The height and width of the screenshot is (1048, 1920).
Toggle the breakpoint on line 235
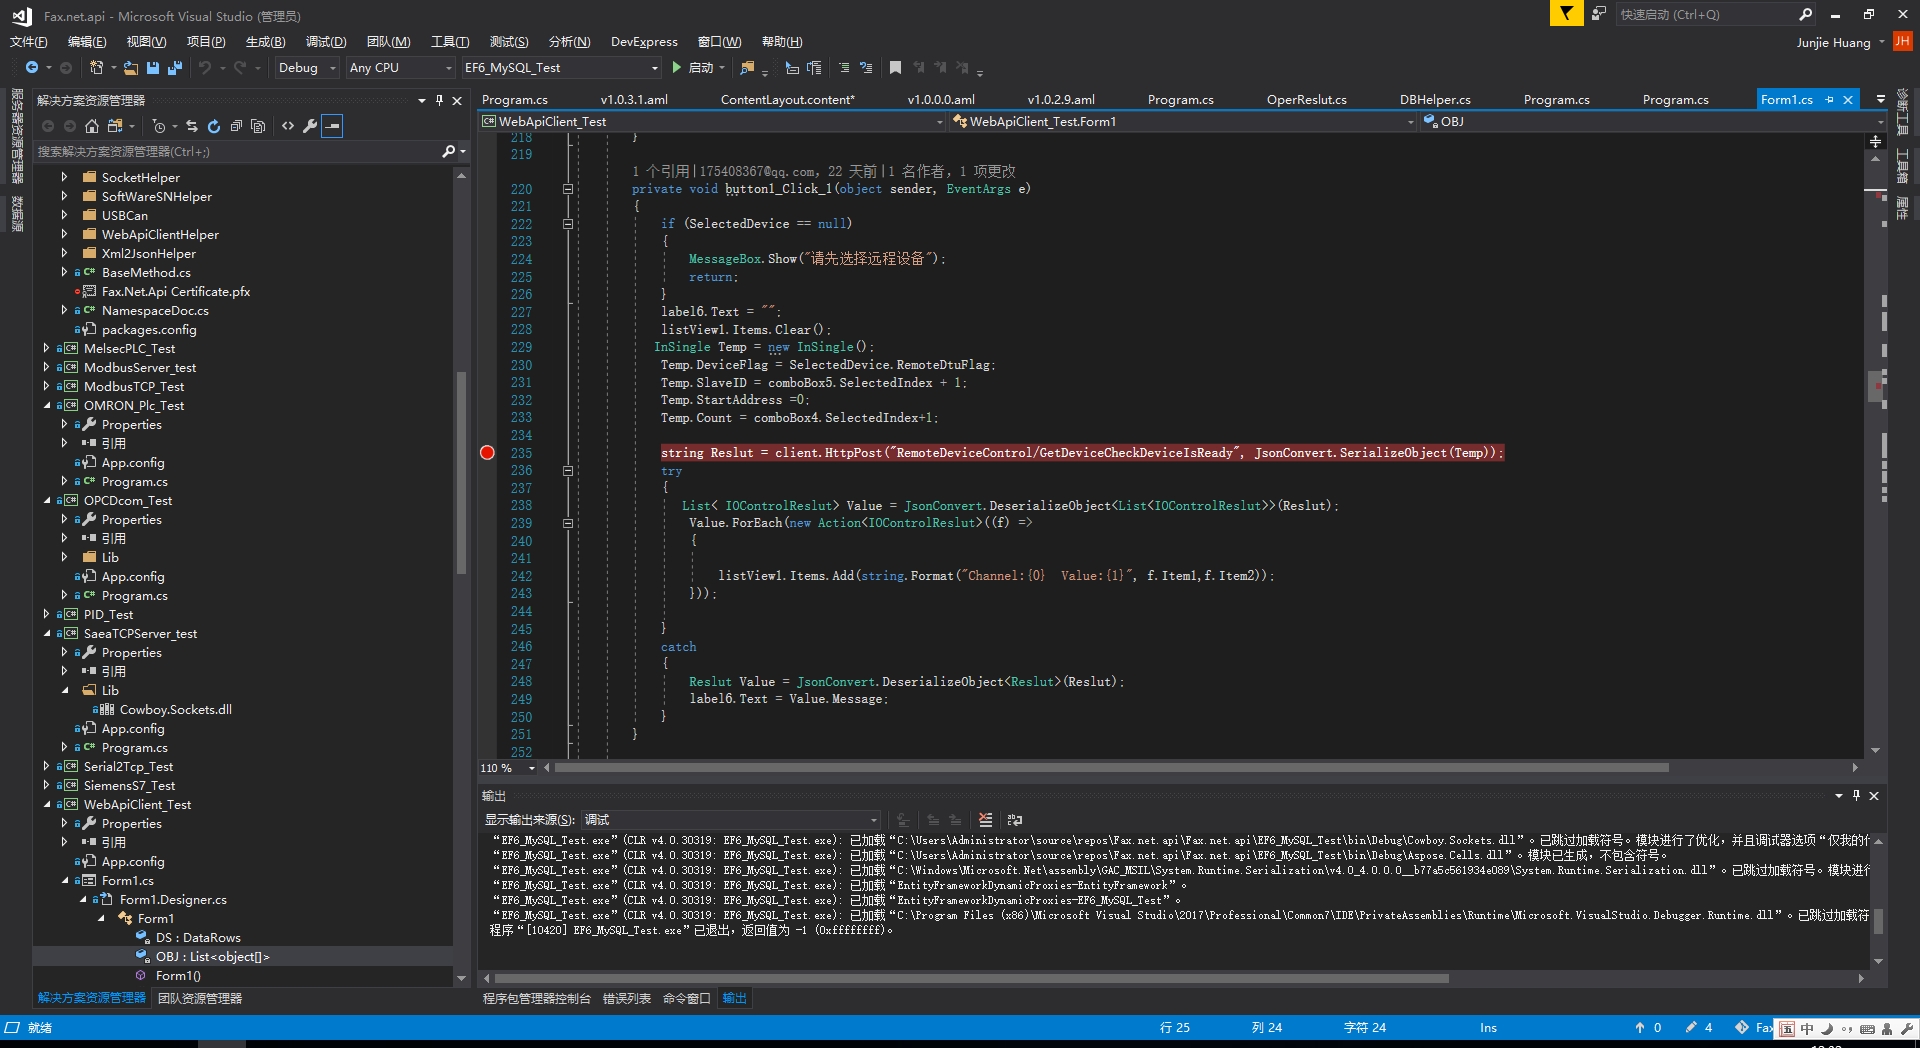point(487,453)
